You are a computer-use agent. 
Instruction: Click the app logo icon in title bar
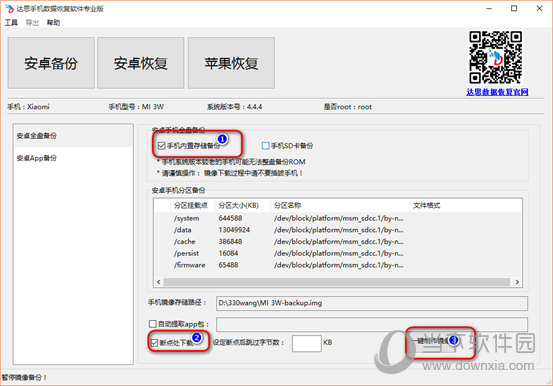coord(9,8)
